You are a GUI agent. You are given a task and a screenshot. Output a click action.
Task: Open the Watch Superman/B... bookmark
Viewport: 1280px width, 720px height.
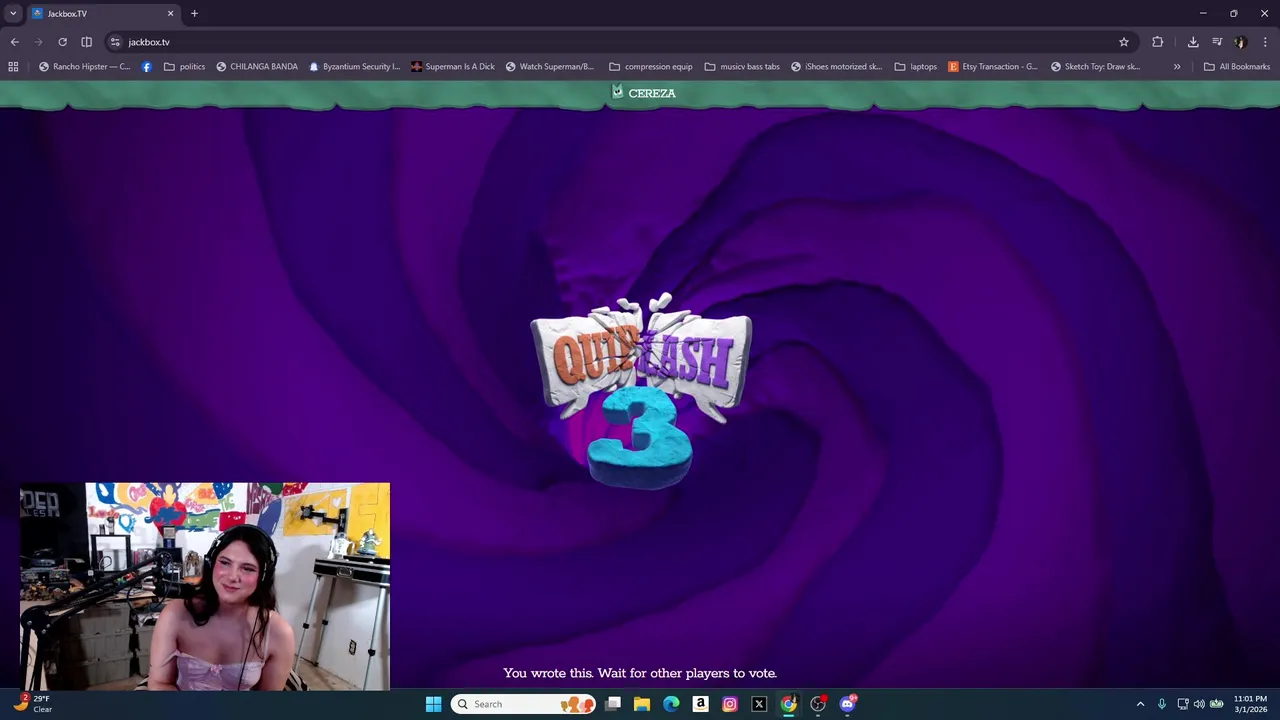point(550,67)
